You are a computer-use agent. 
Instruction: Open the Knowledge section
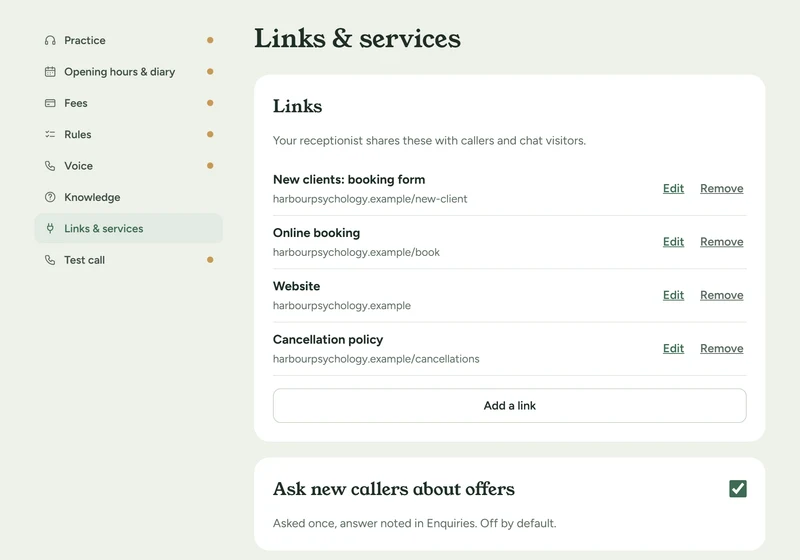point(129,197)
